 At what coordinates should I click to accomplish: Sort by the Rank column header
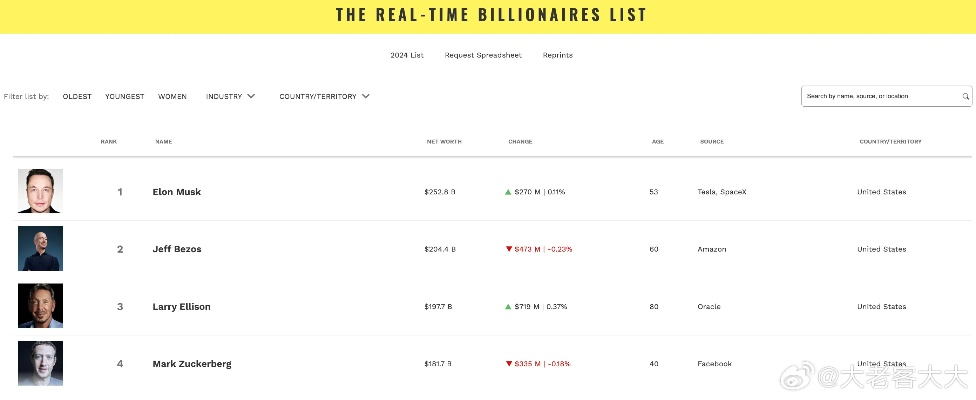coord(109,142)
